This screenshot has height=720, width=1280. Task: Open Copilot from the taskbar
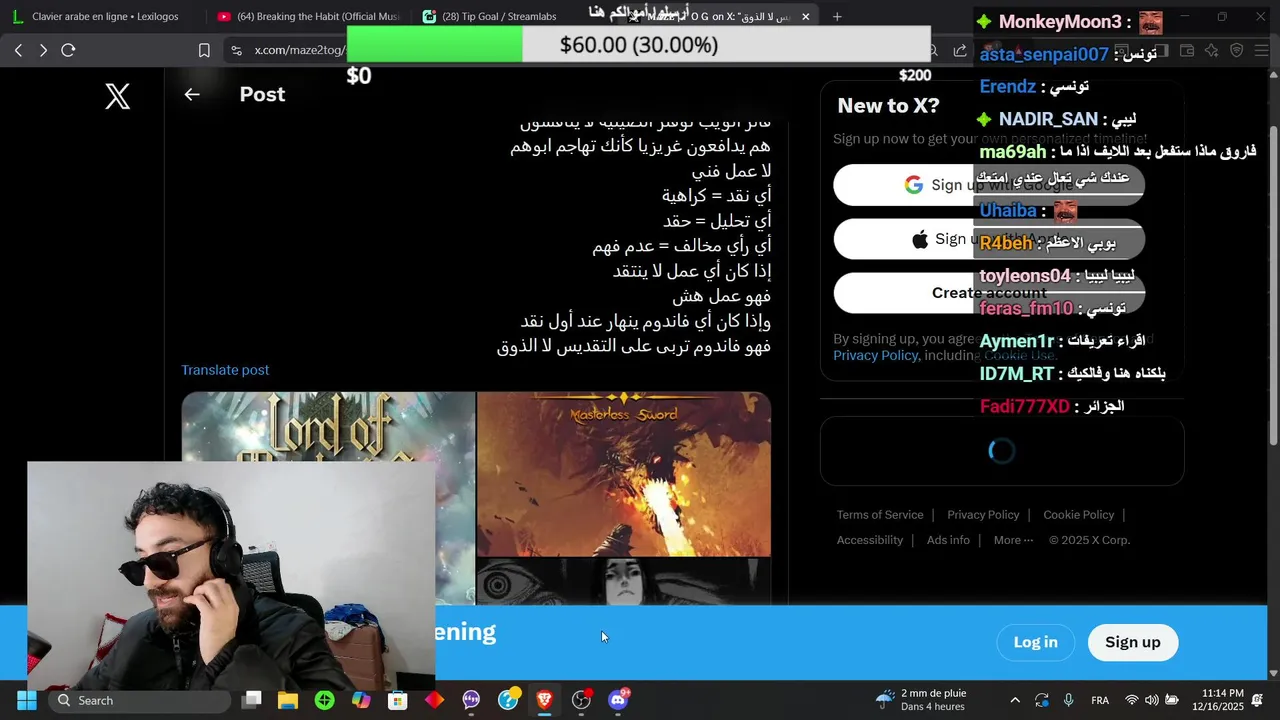[x=361, y=700]
